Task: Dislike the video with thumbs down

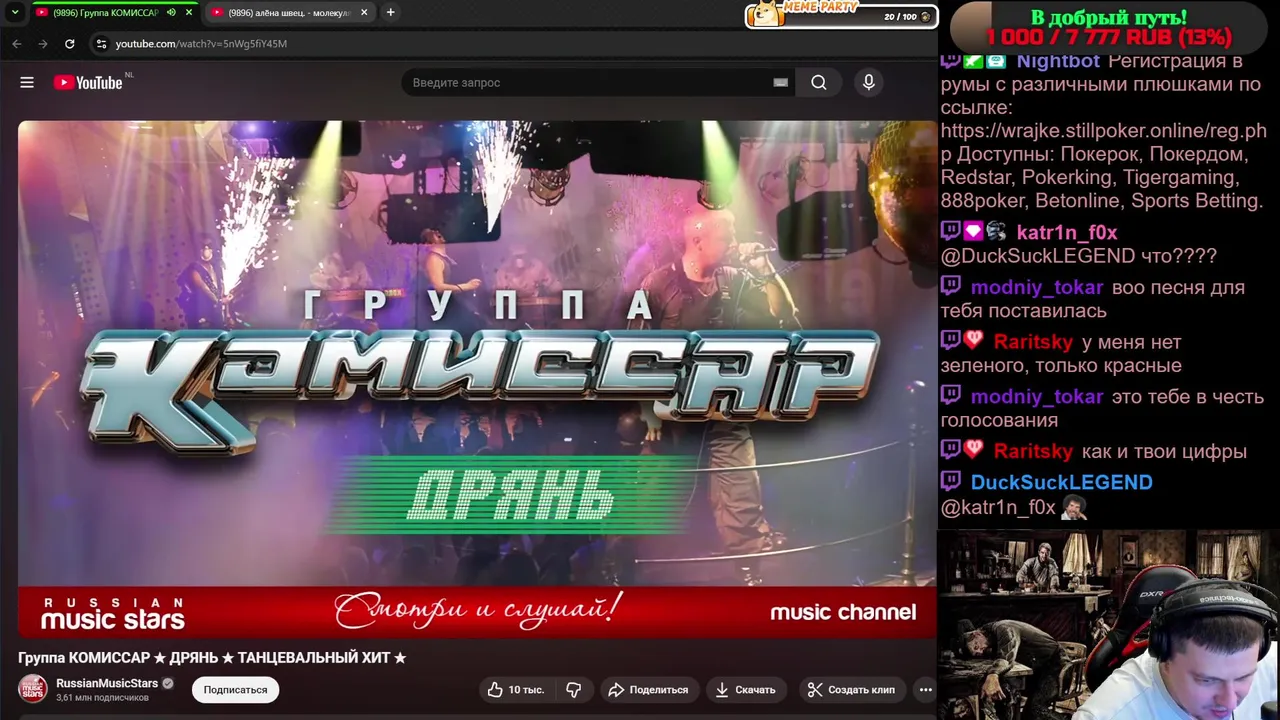Action: [574, 690]
